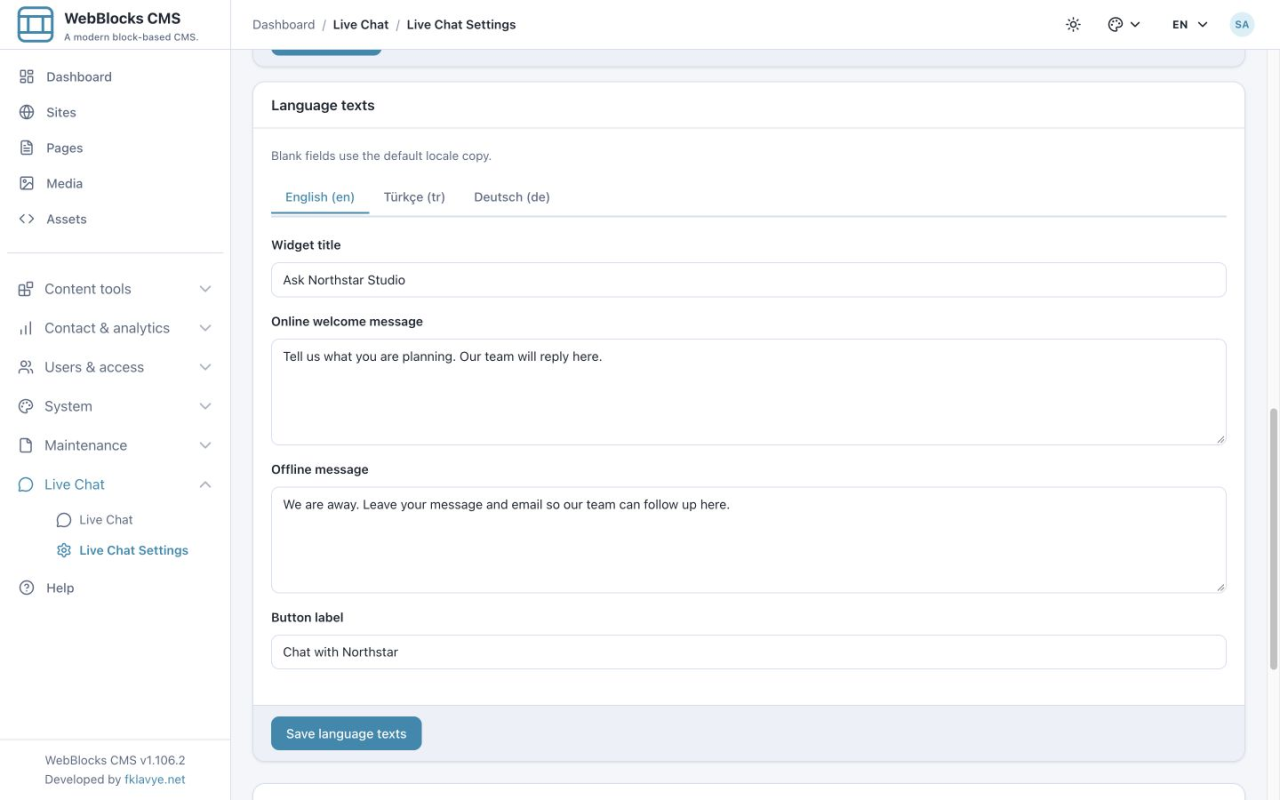This screenshot has height=800, width=1280.
Task: Click the 'Language texts' heading
Action: pos(323,105)
